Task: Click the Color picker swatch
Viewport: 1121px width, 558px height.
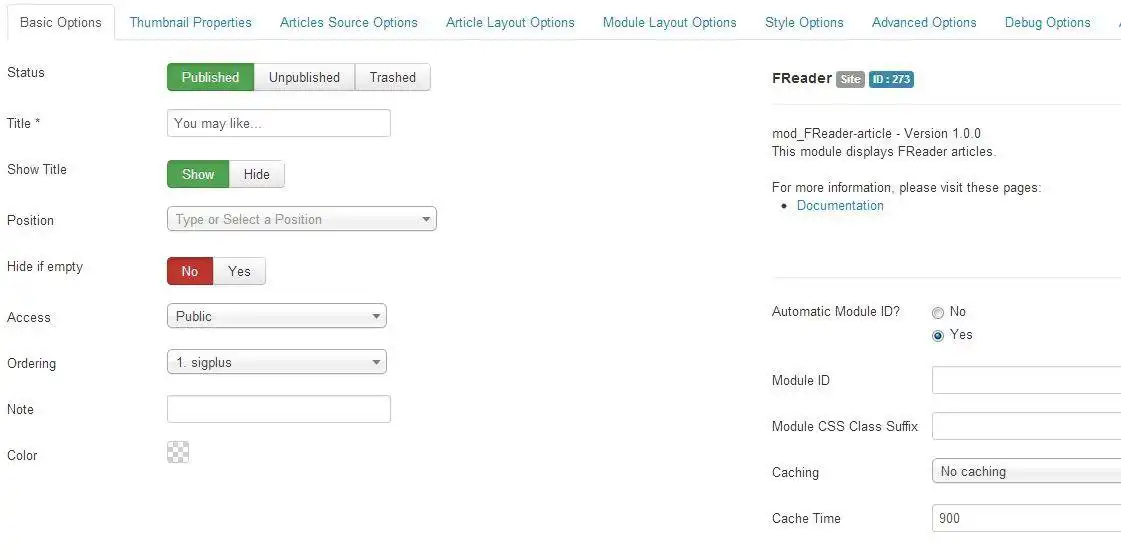Action: pyautogui.click(x=178, y=453)
